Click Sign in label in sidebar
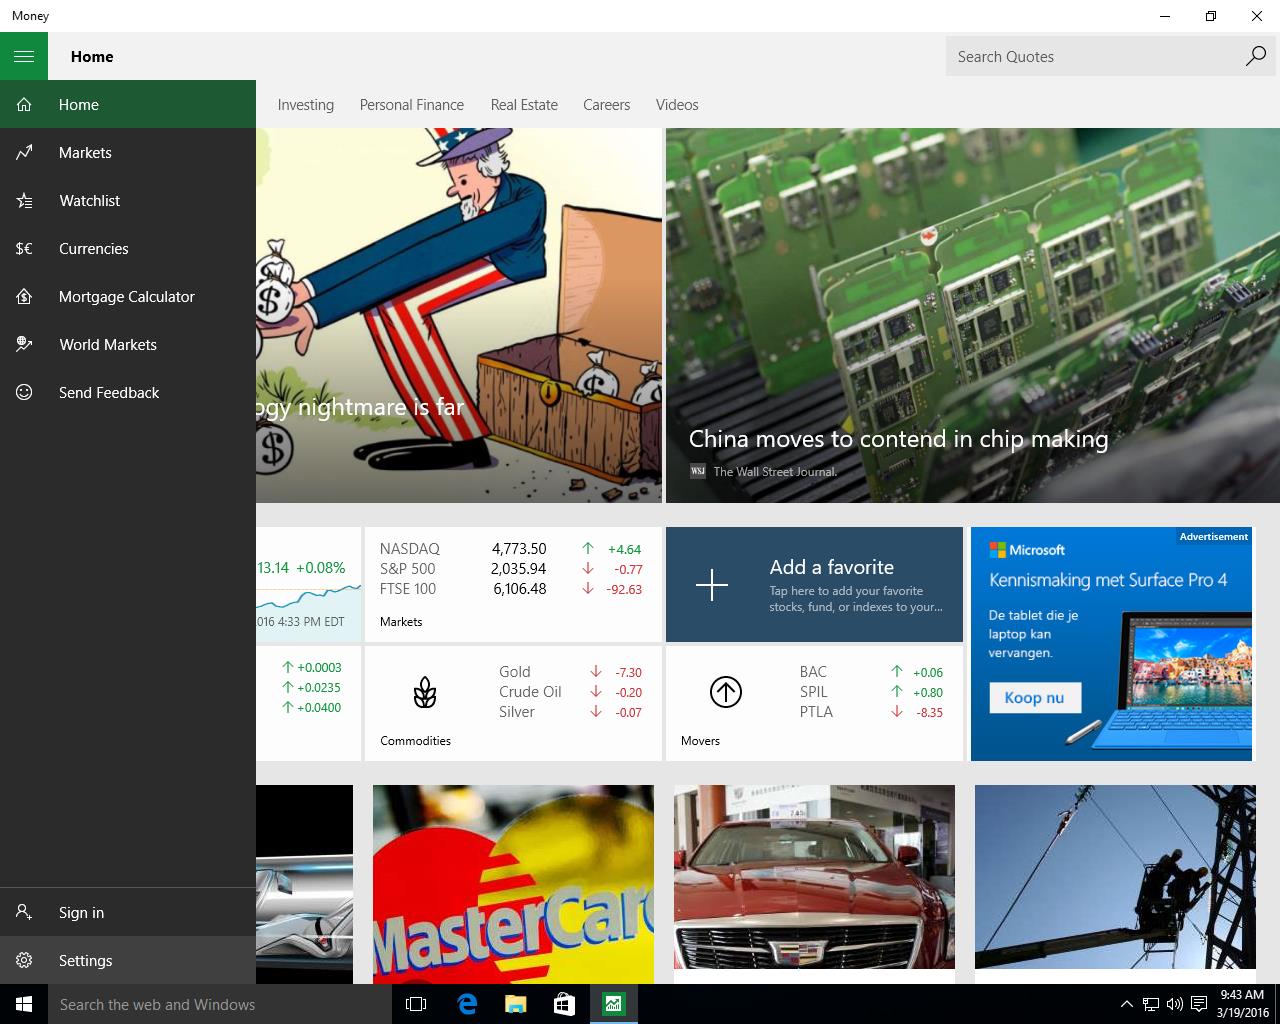Image resolution: width=1280 pixels, height=1024 pixels. [x=81, y=912]
